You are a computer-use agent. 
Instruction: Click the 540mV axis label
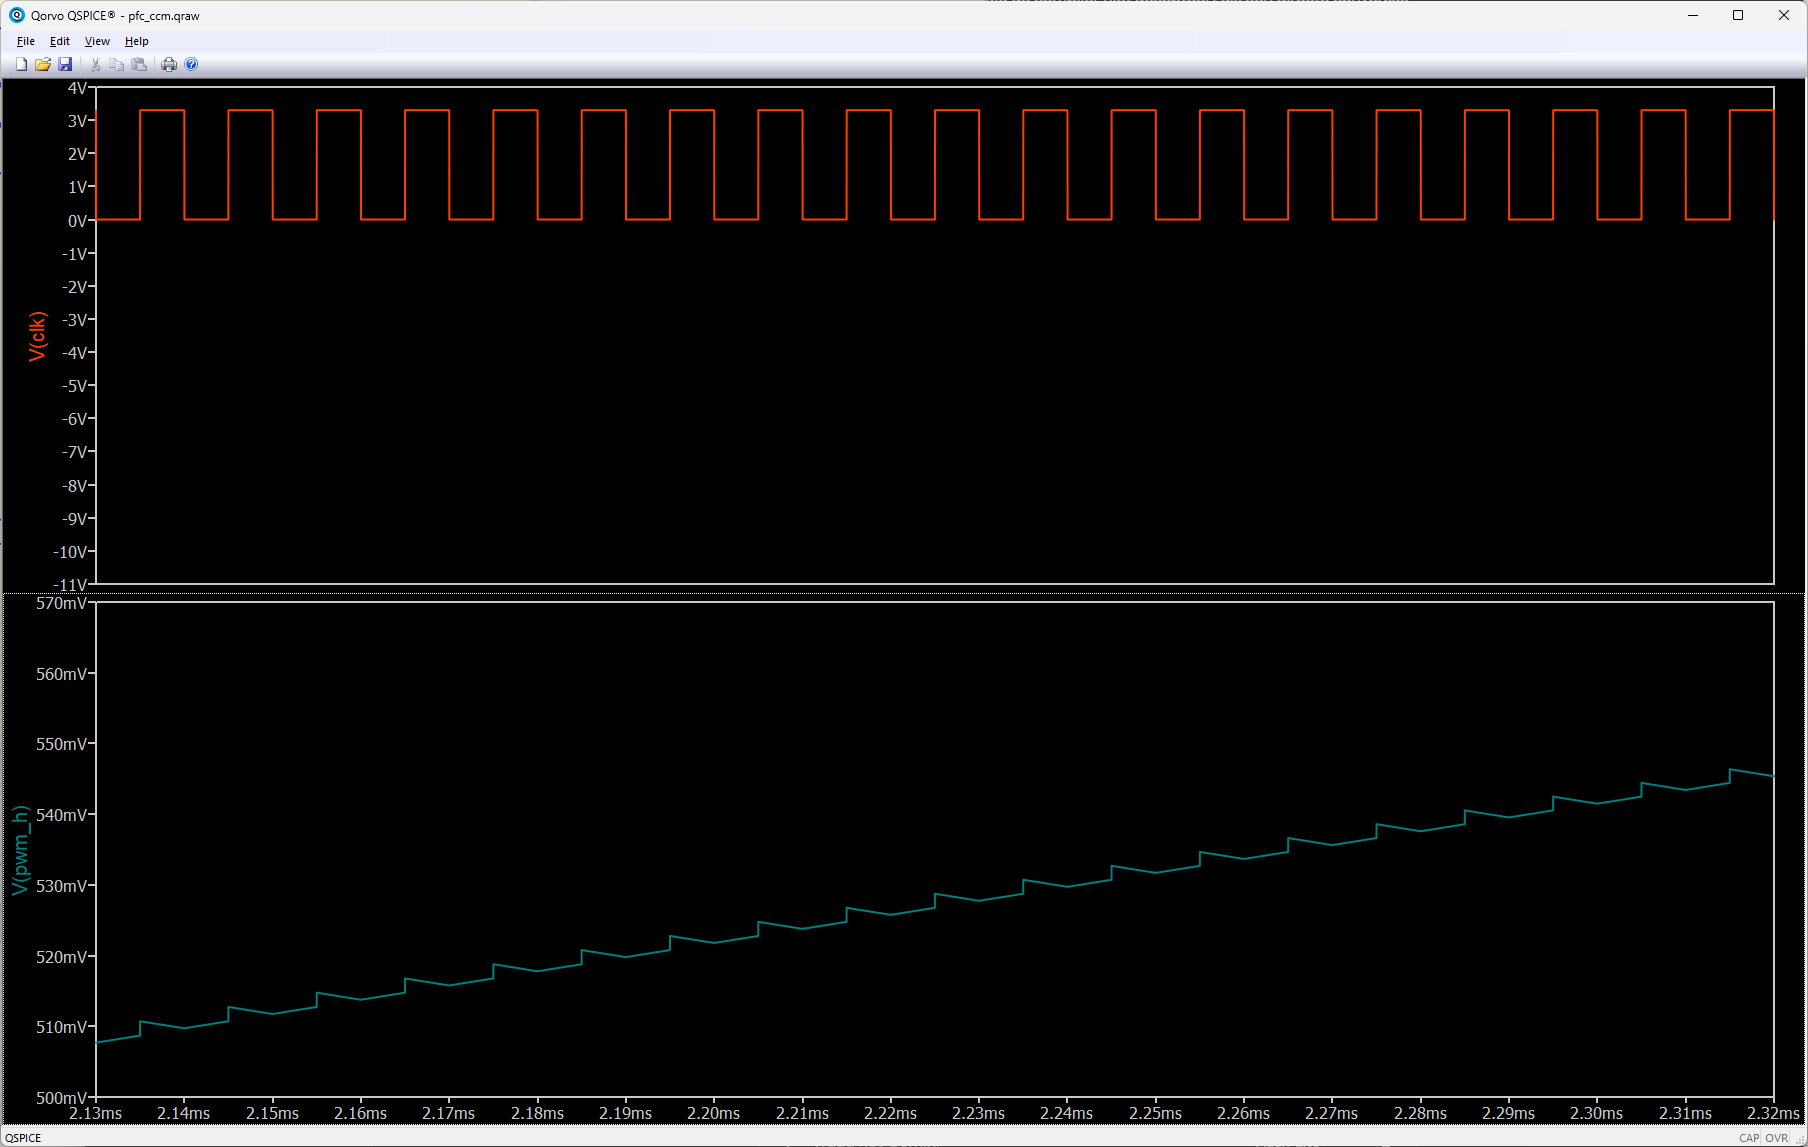[61, 815]
